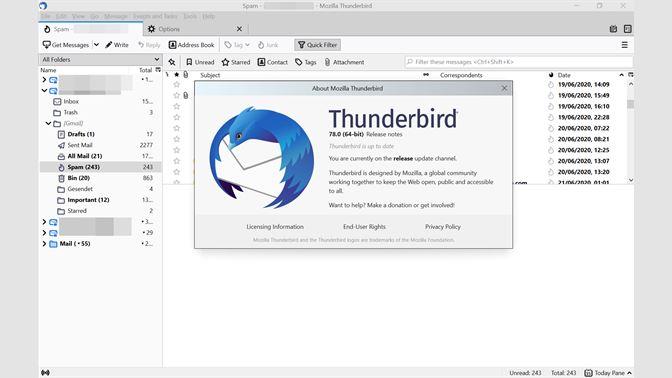
Task: Collapse the second mail account
Action: click(44, 90)
